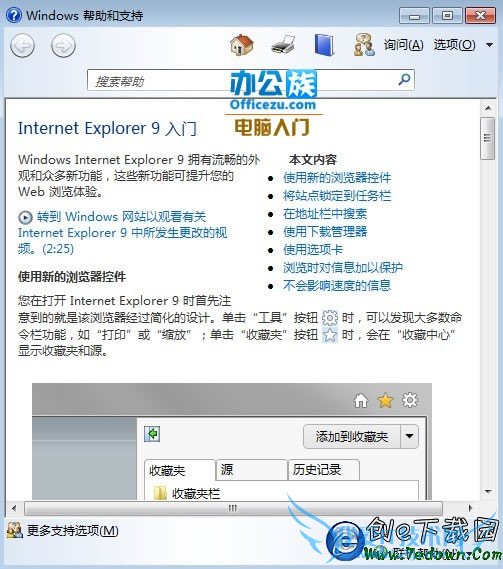Open link 浏览时对信息加以保护
This screenshot has height=569, width=503.
[343, 268]
